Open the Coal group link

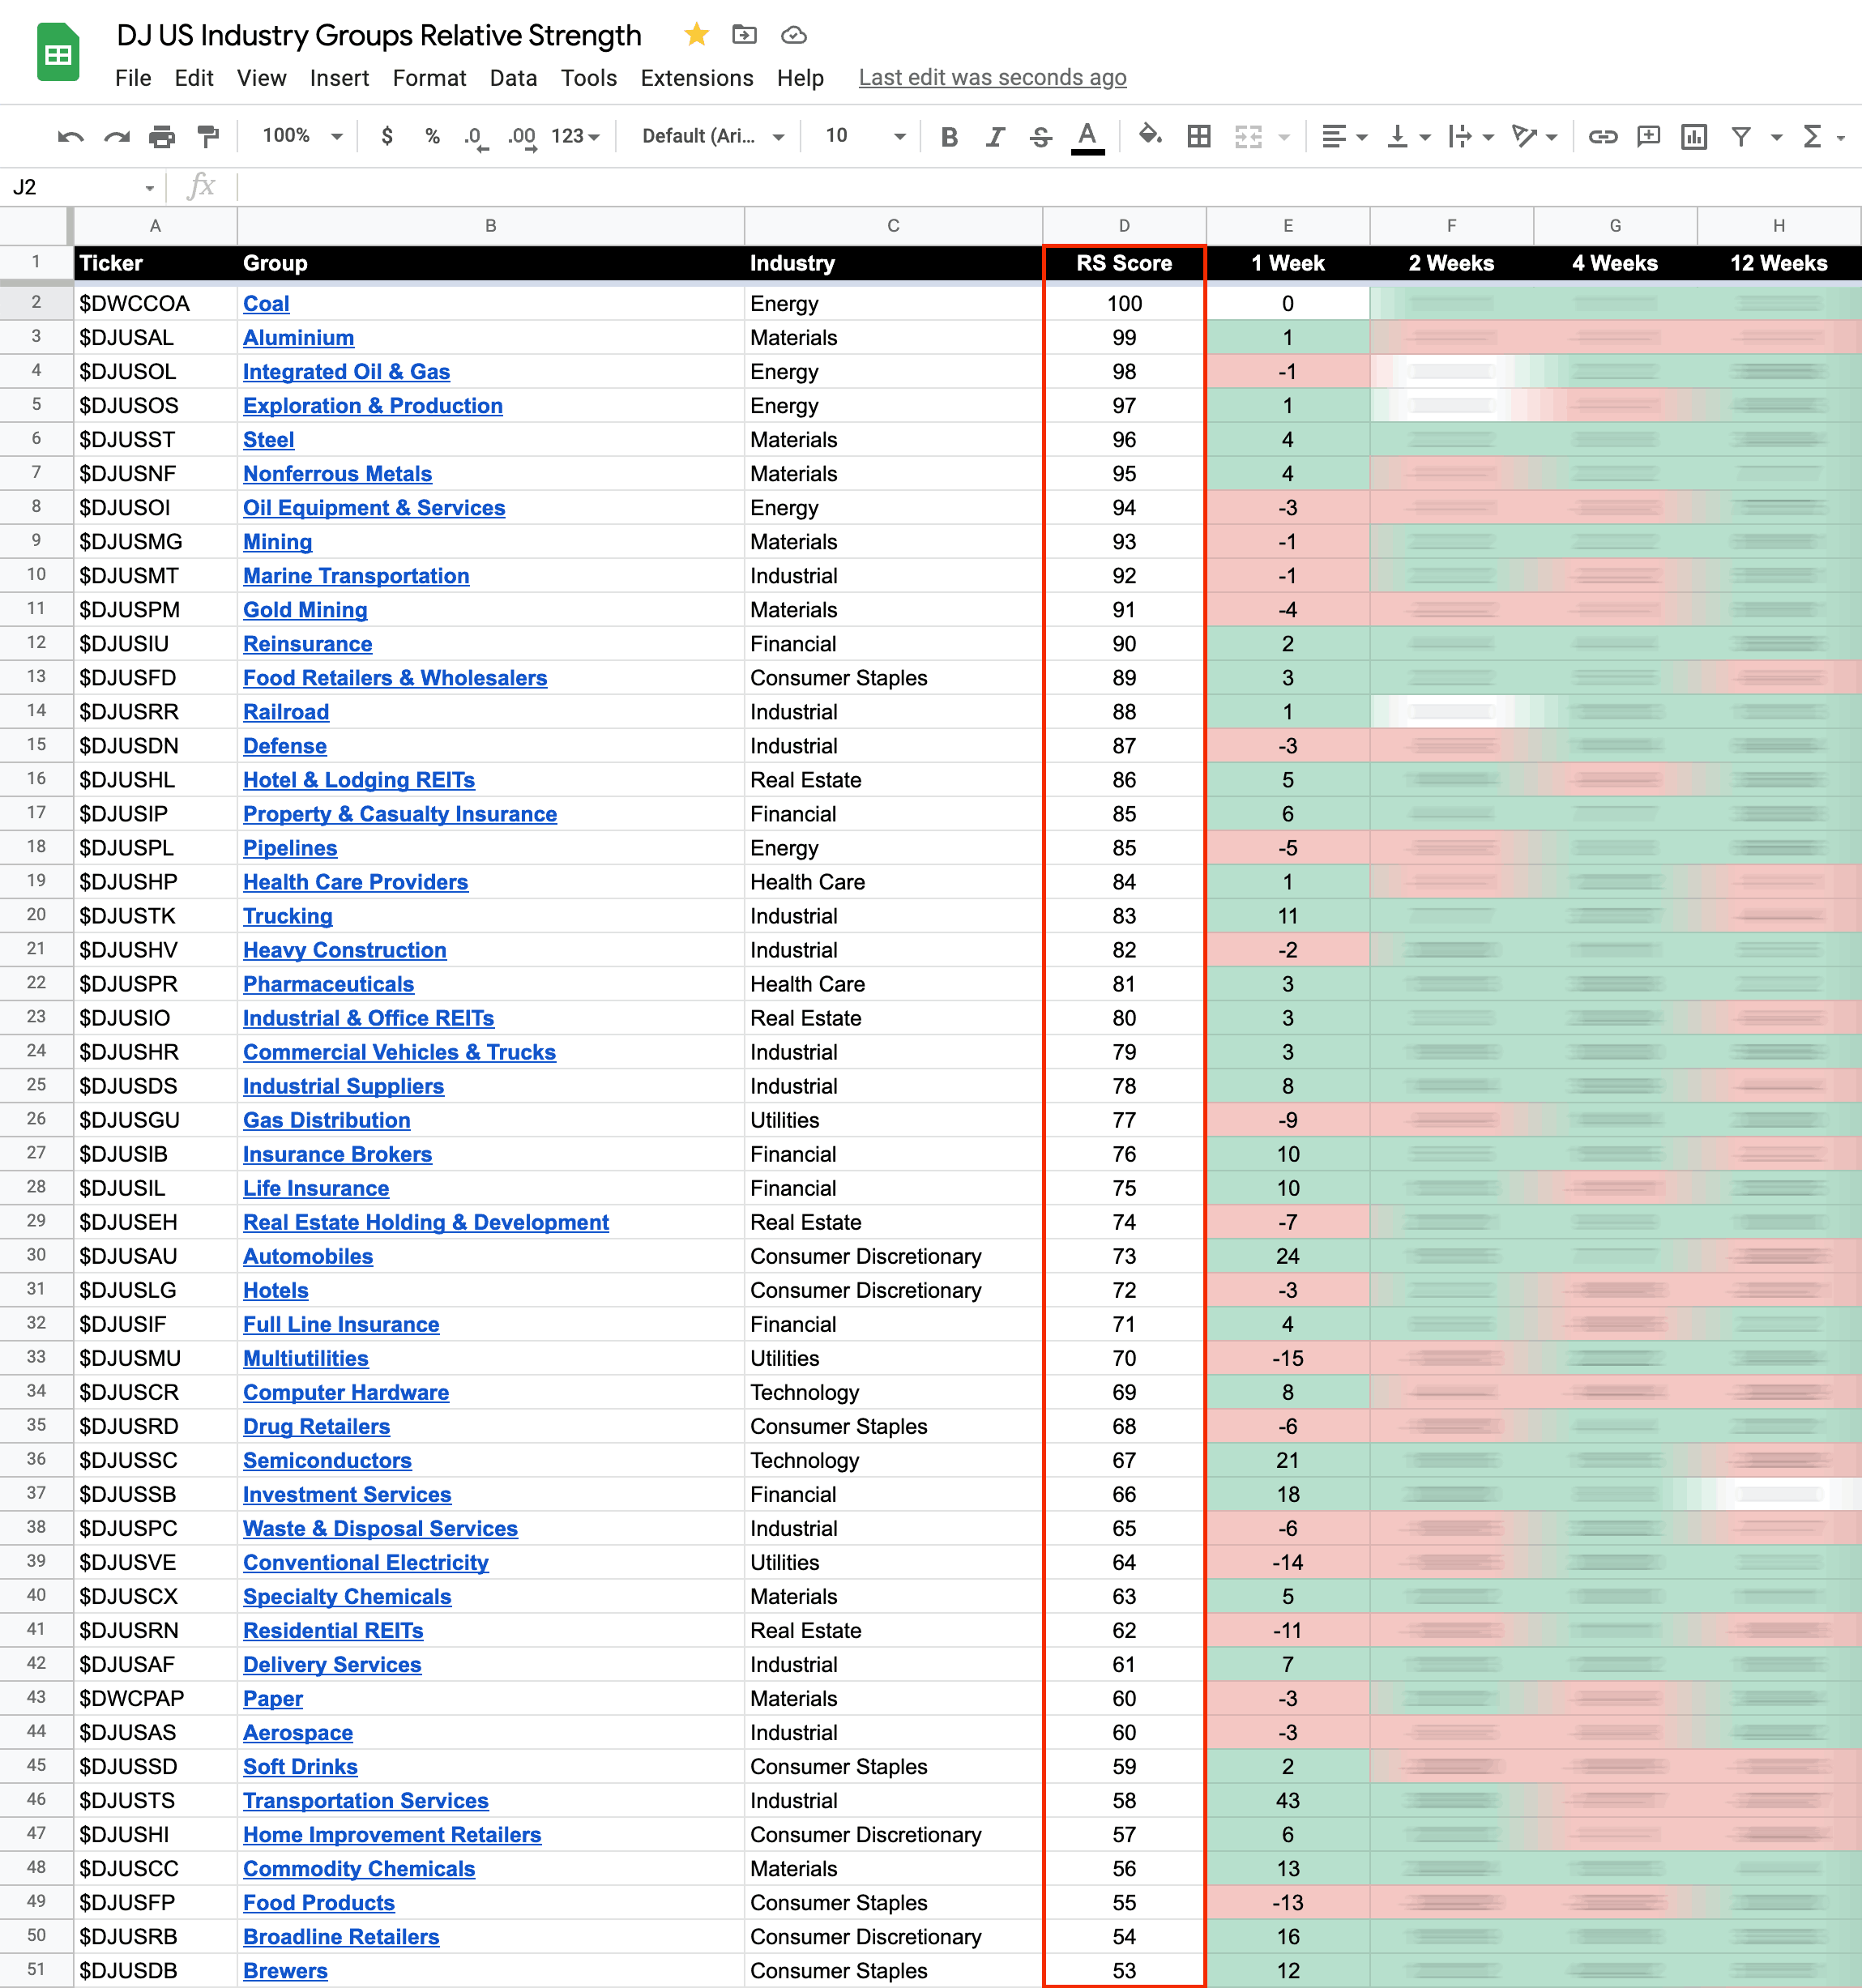click(266, 303)
